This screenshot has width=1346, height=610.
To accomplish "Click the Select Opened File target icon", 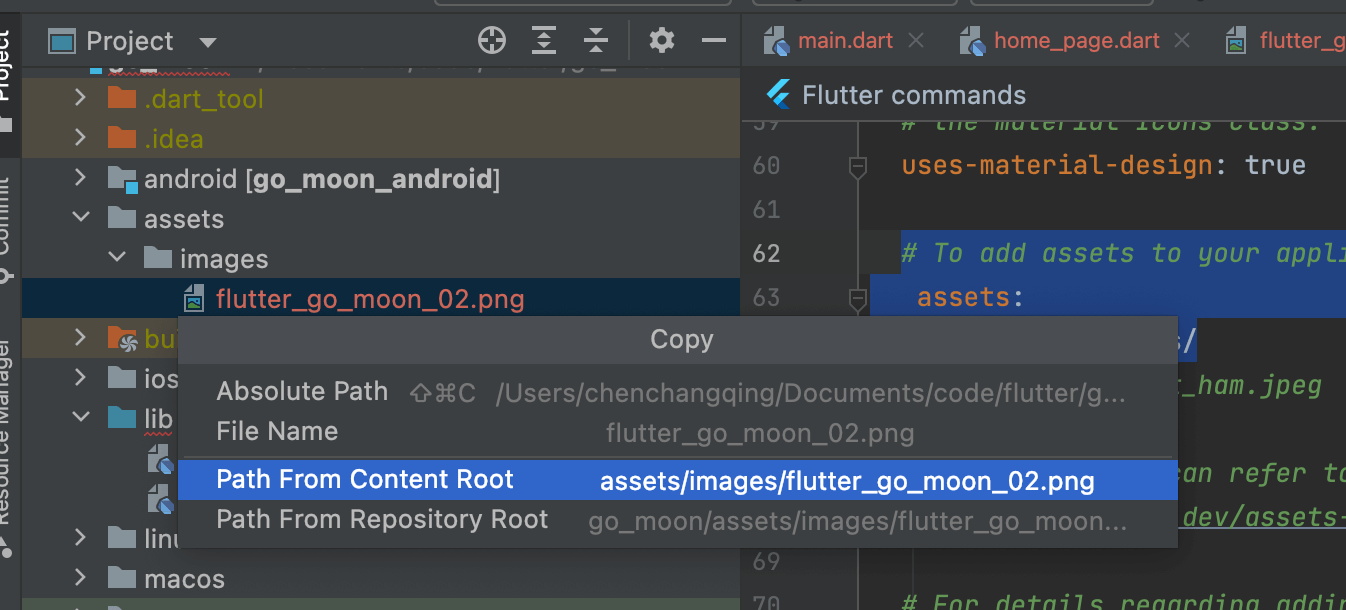I will click(x=491, y=41).
